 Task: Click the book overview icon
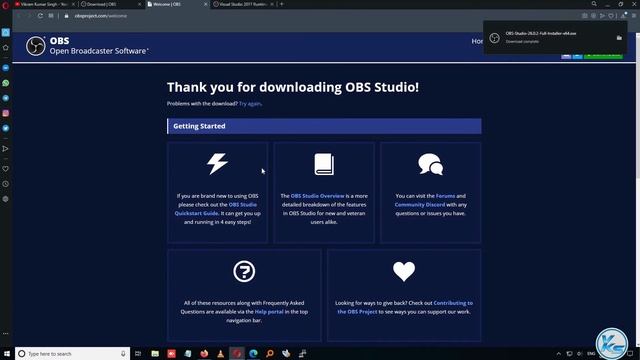(x=324, y=164)
